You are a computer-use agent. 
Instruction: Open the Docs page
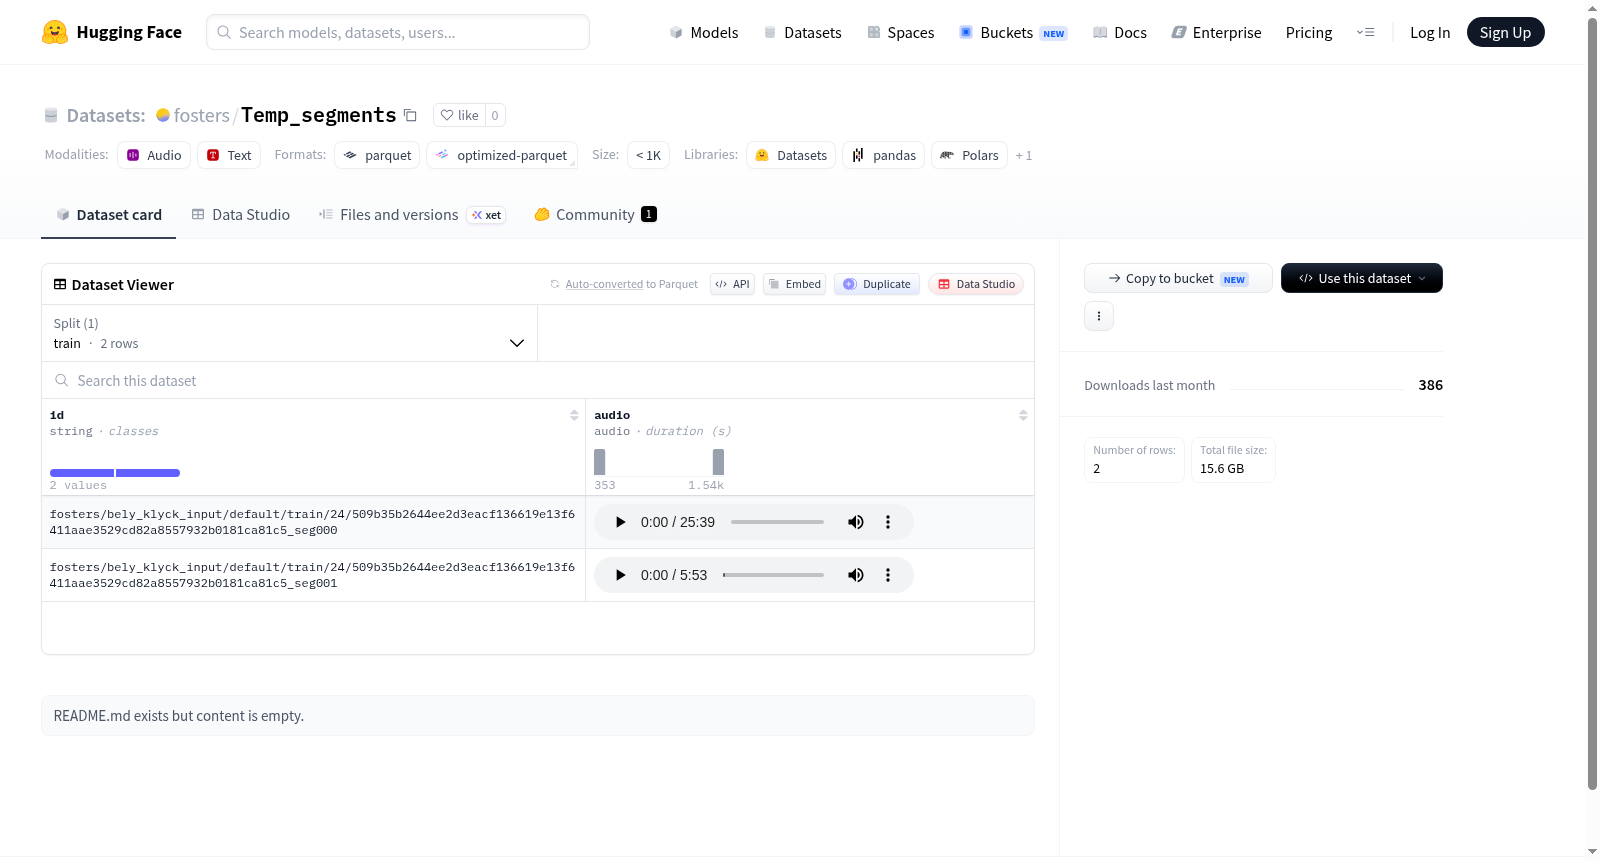tap(1120, 33)
